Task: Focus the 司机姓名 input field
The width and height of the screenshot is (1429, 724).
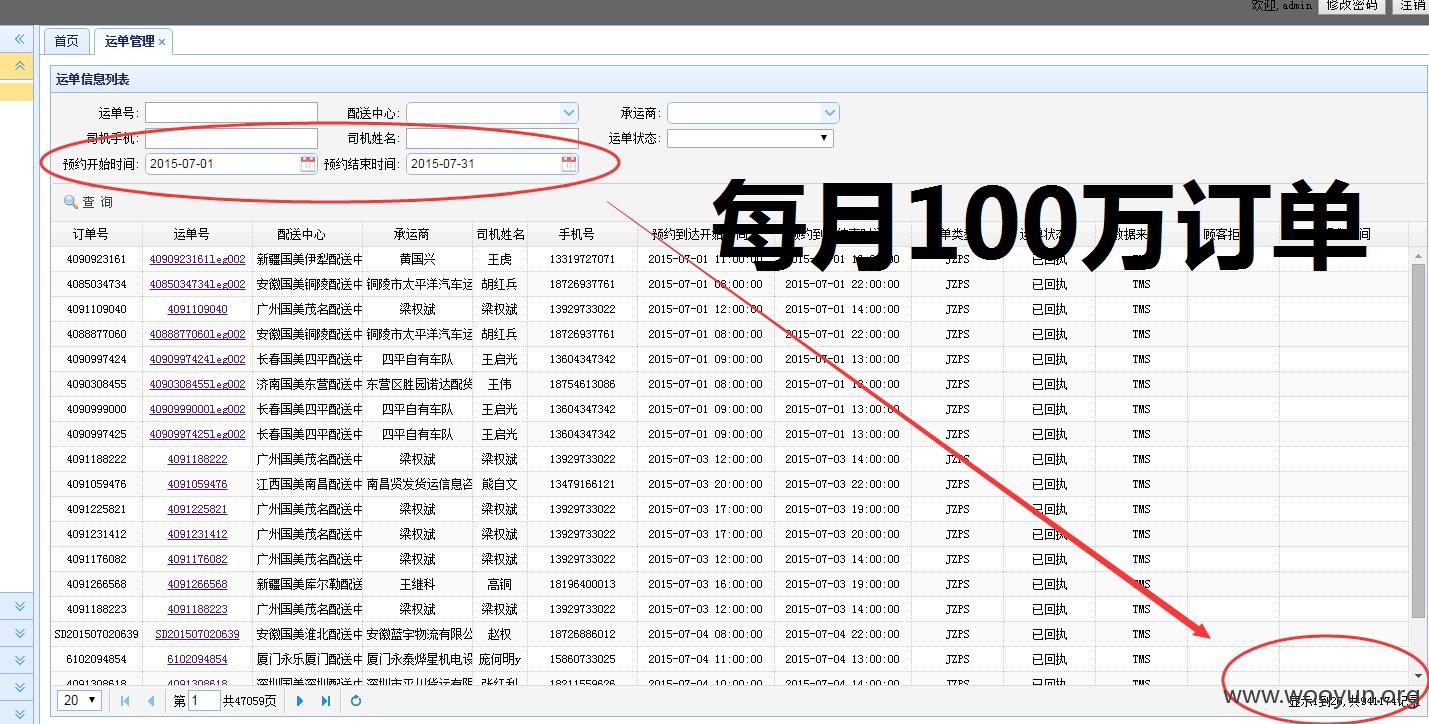Action: (x=492, y=138)
